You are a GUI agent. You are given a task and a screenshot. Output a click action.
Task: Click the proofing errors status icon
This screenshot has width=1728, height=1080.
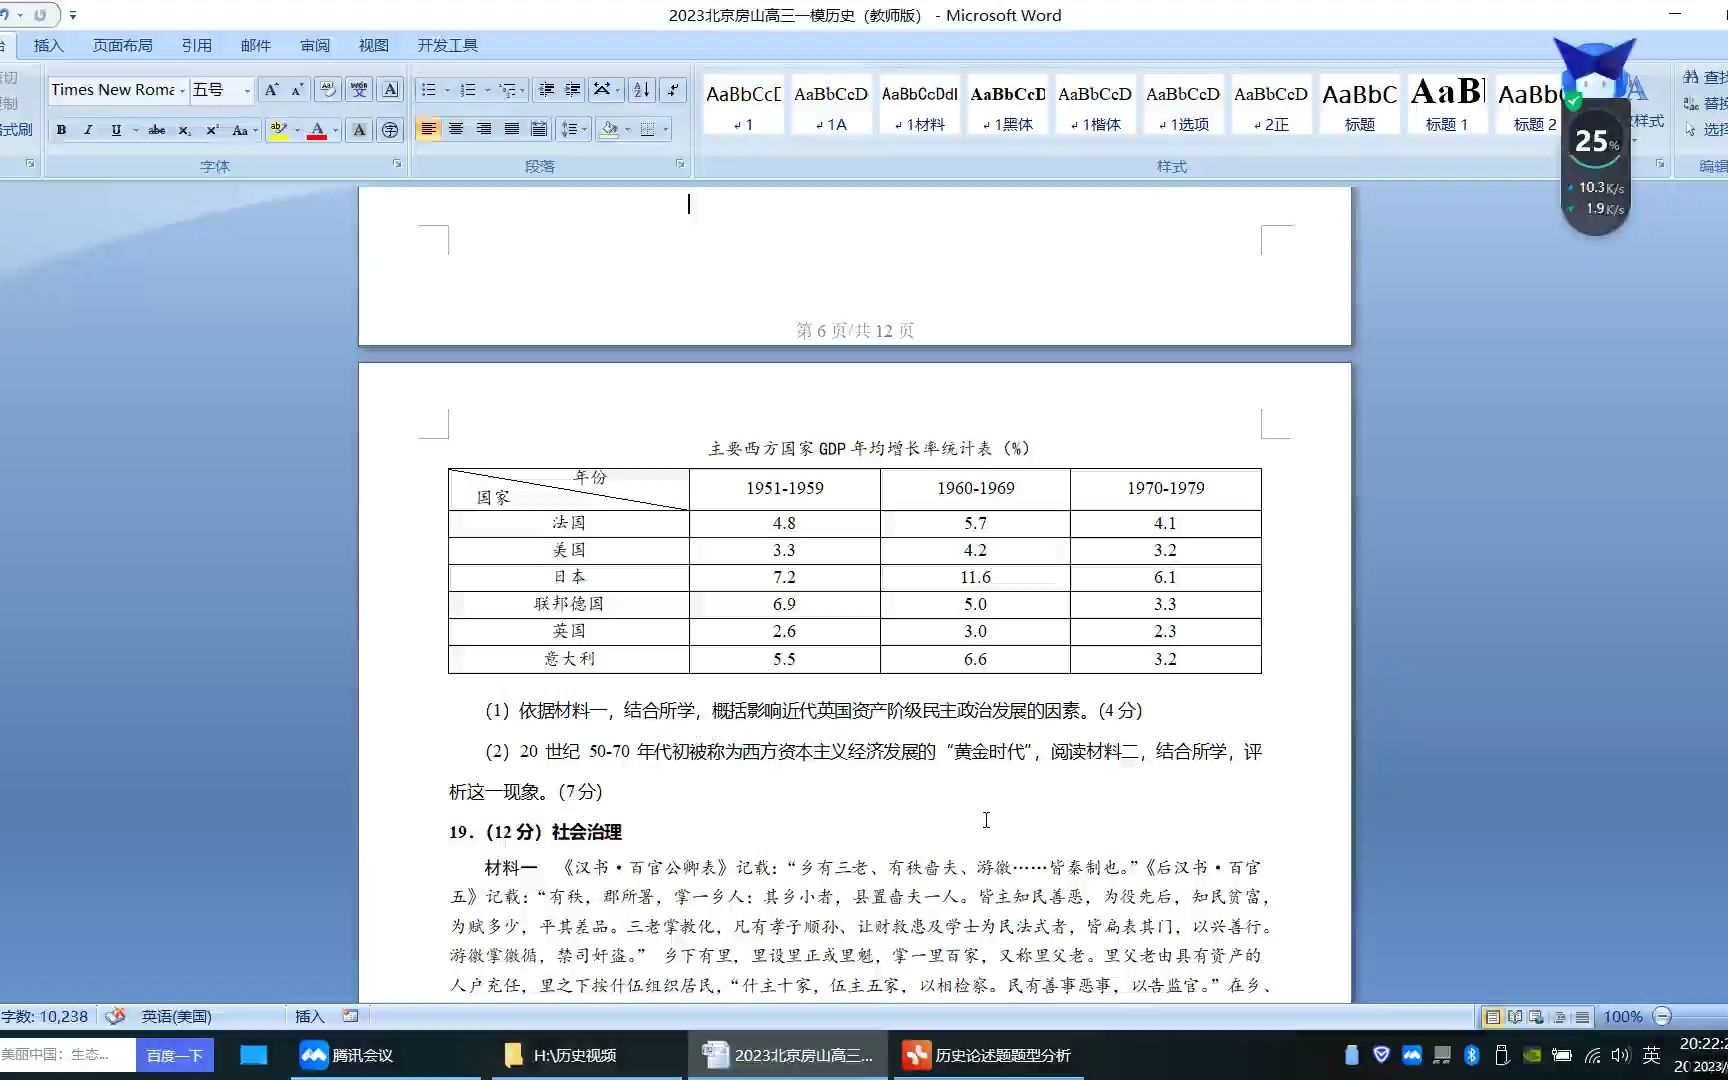point(115,1016)
